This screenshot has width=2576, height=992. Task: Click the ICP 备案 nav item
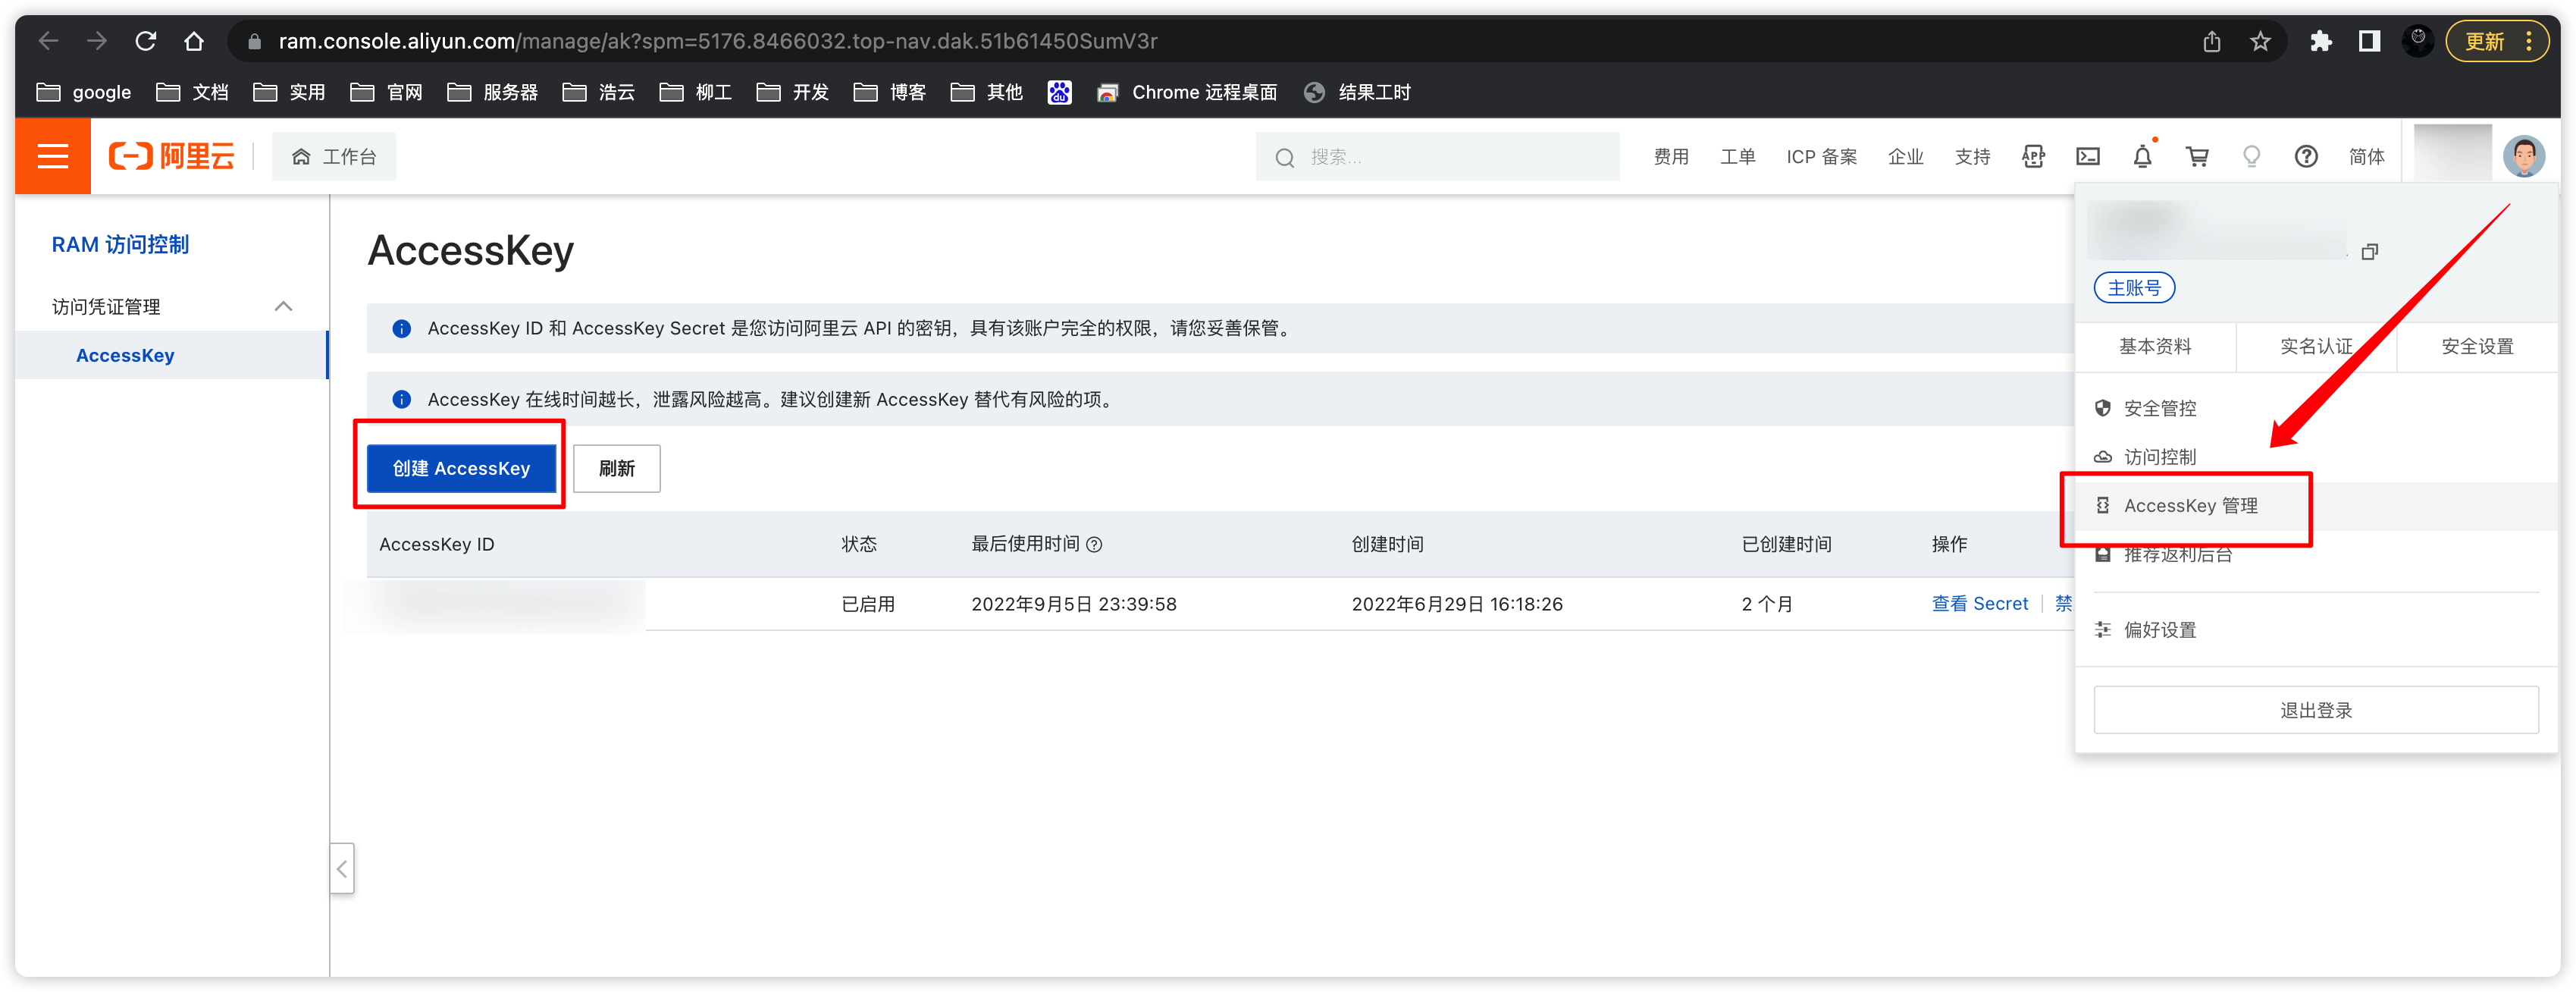(x=1821, y=156)
